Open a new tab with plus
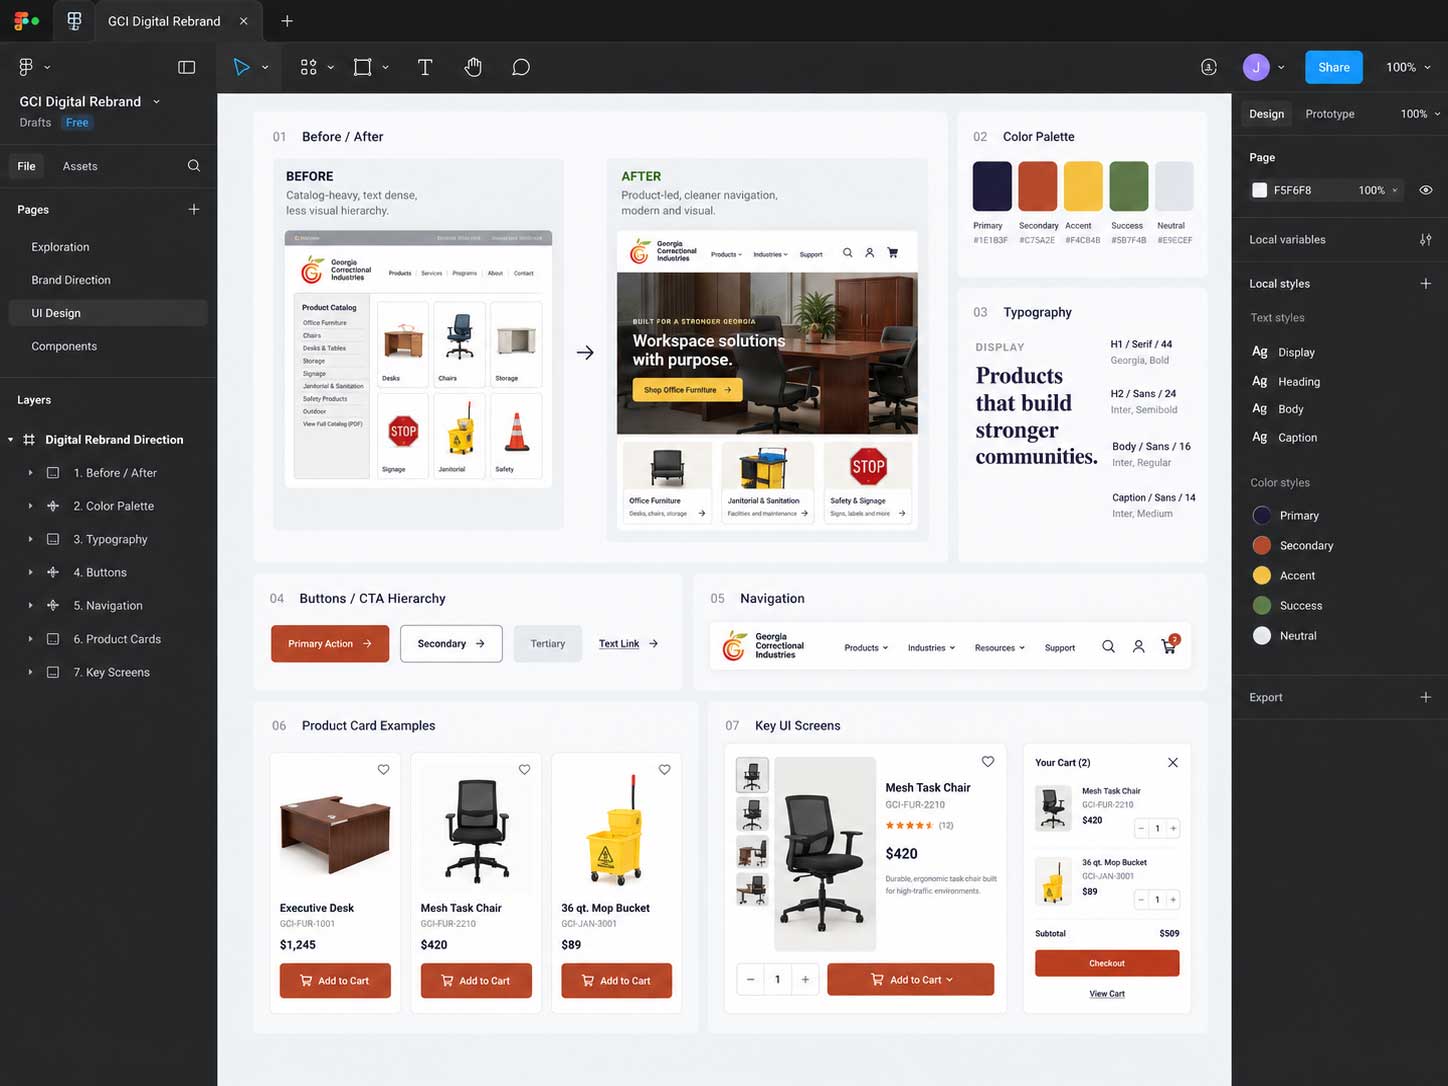Image resolution: width=1448 pixels, height=1086 pixels. point(287,21)
